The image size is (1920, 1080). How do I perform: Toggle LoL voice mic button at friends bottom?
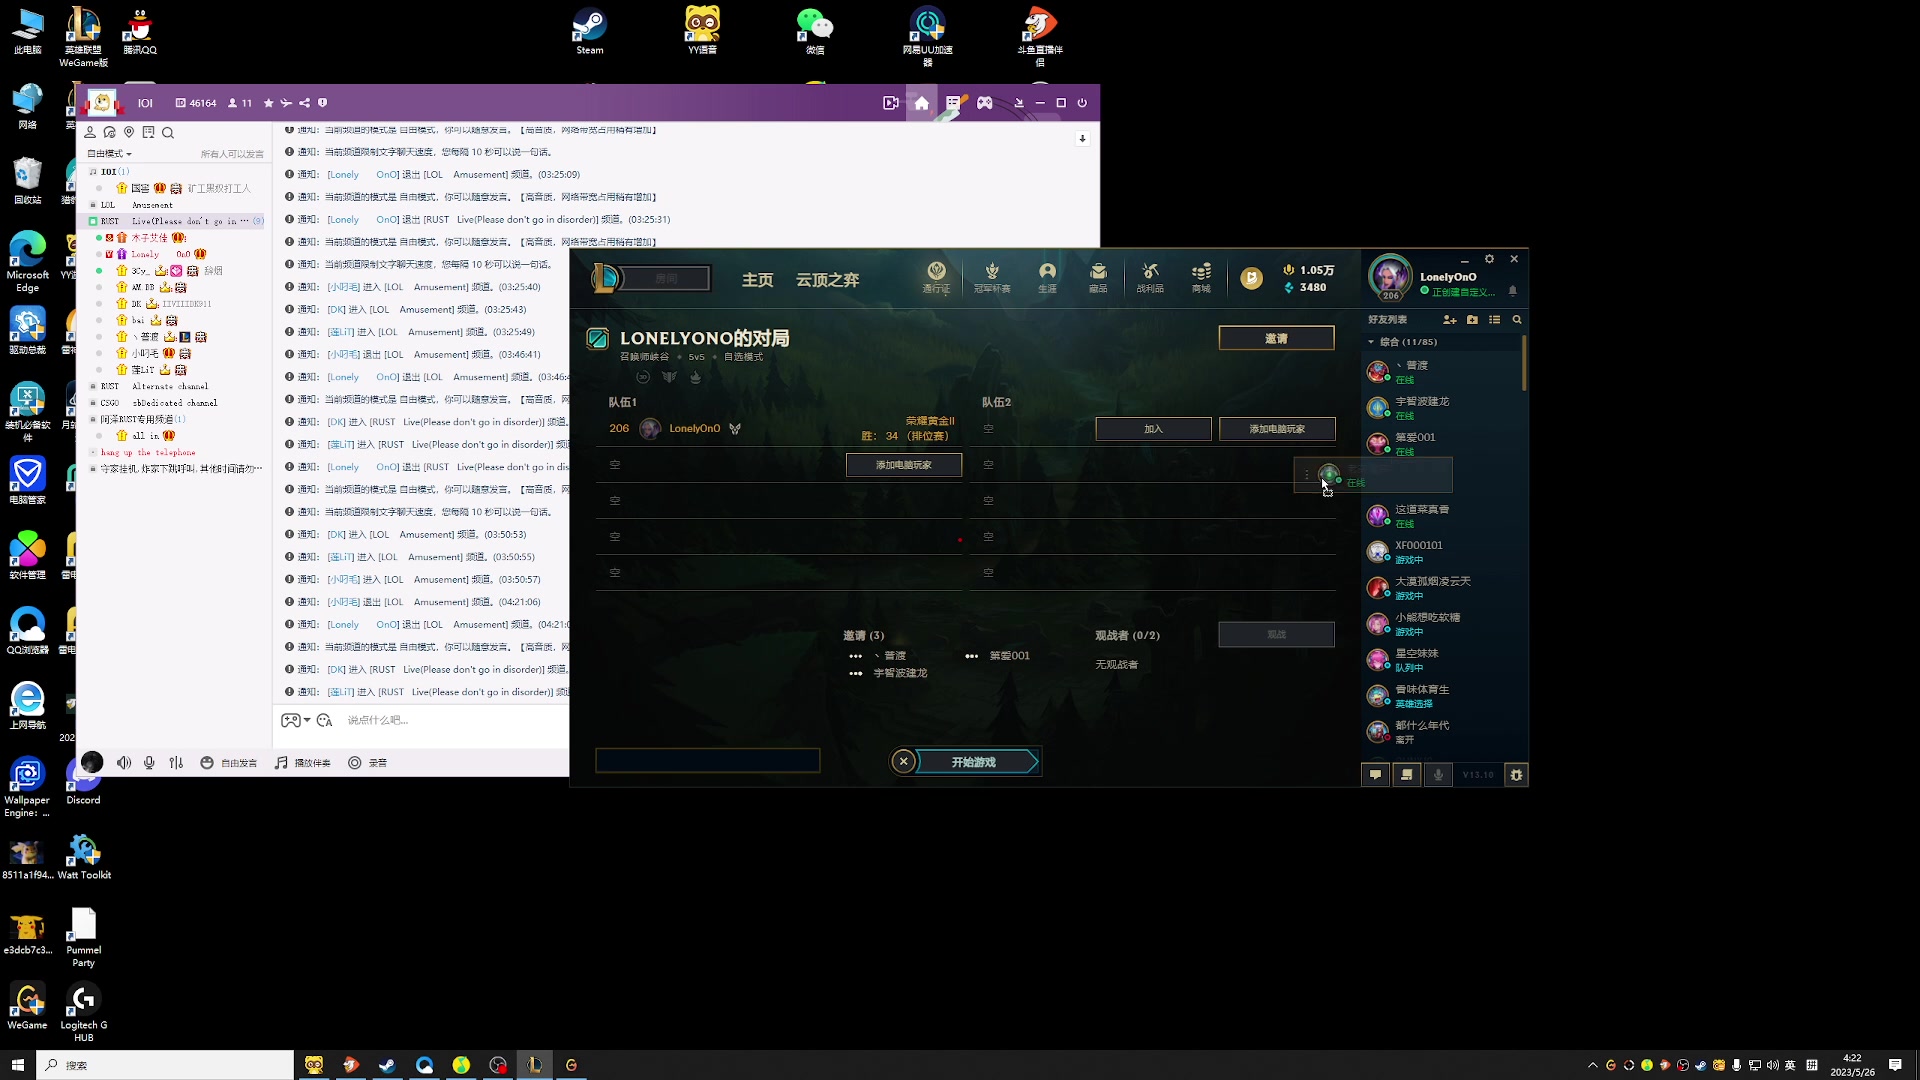(x=1438, y=774)
